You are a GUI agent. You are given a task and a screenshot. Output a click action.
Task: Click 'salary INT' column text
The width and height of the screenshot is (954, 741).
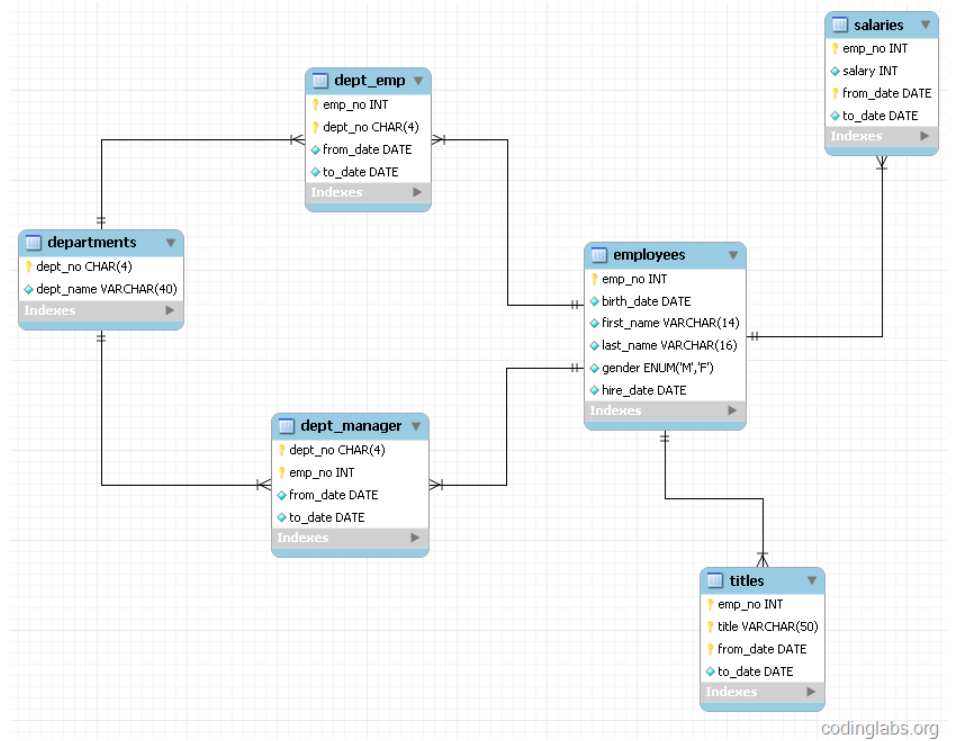click(x=870, y=71)
